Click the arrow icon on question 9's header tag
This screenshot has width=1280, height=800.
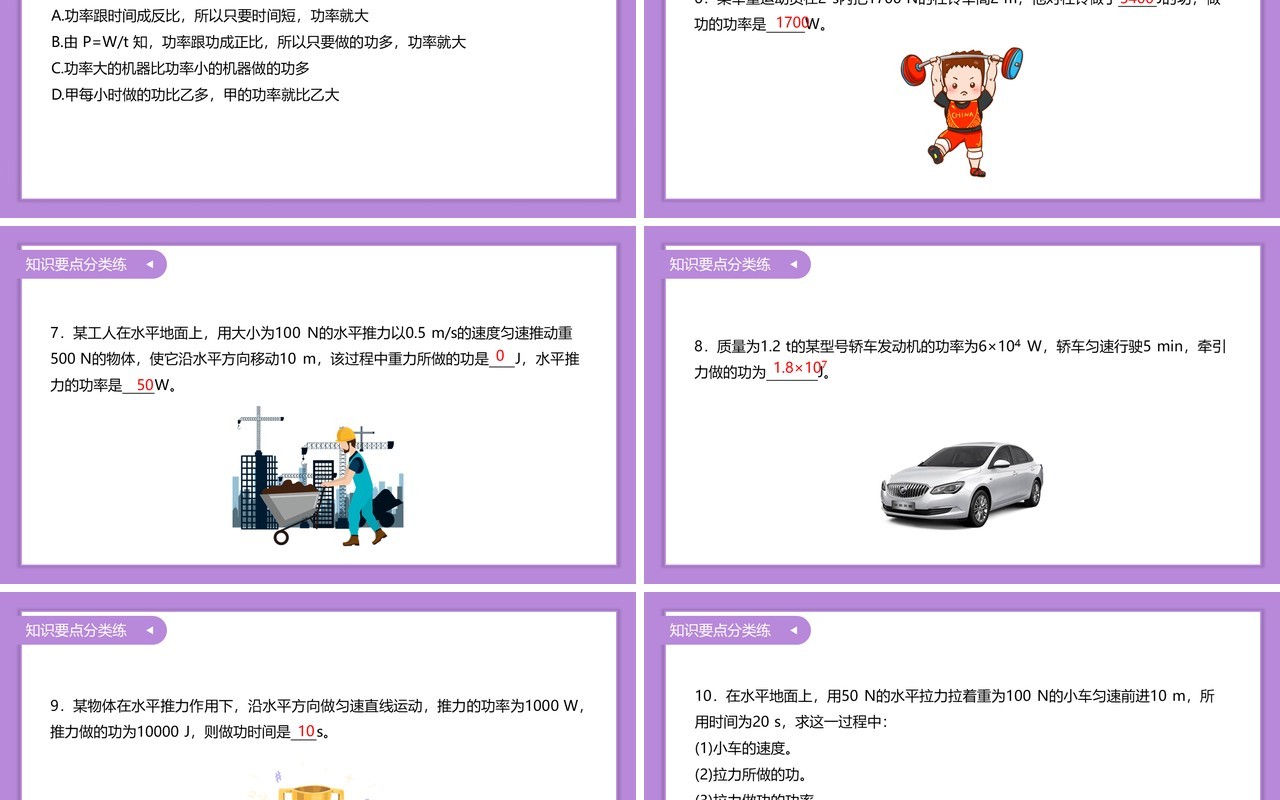coord(149,631)
